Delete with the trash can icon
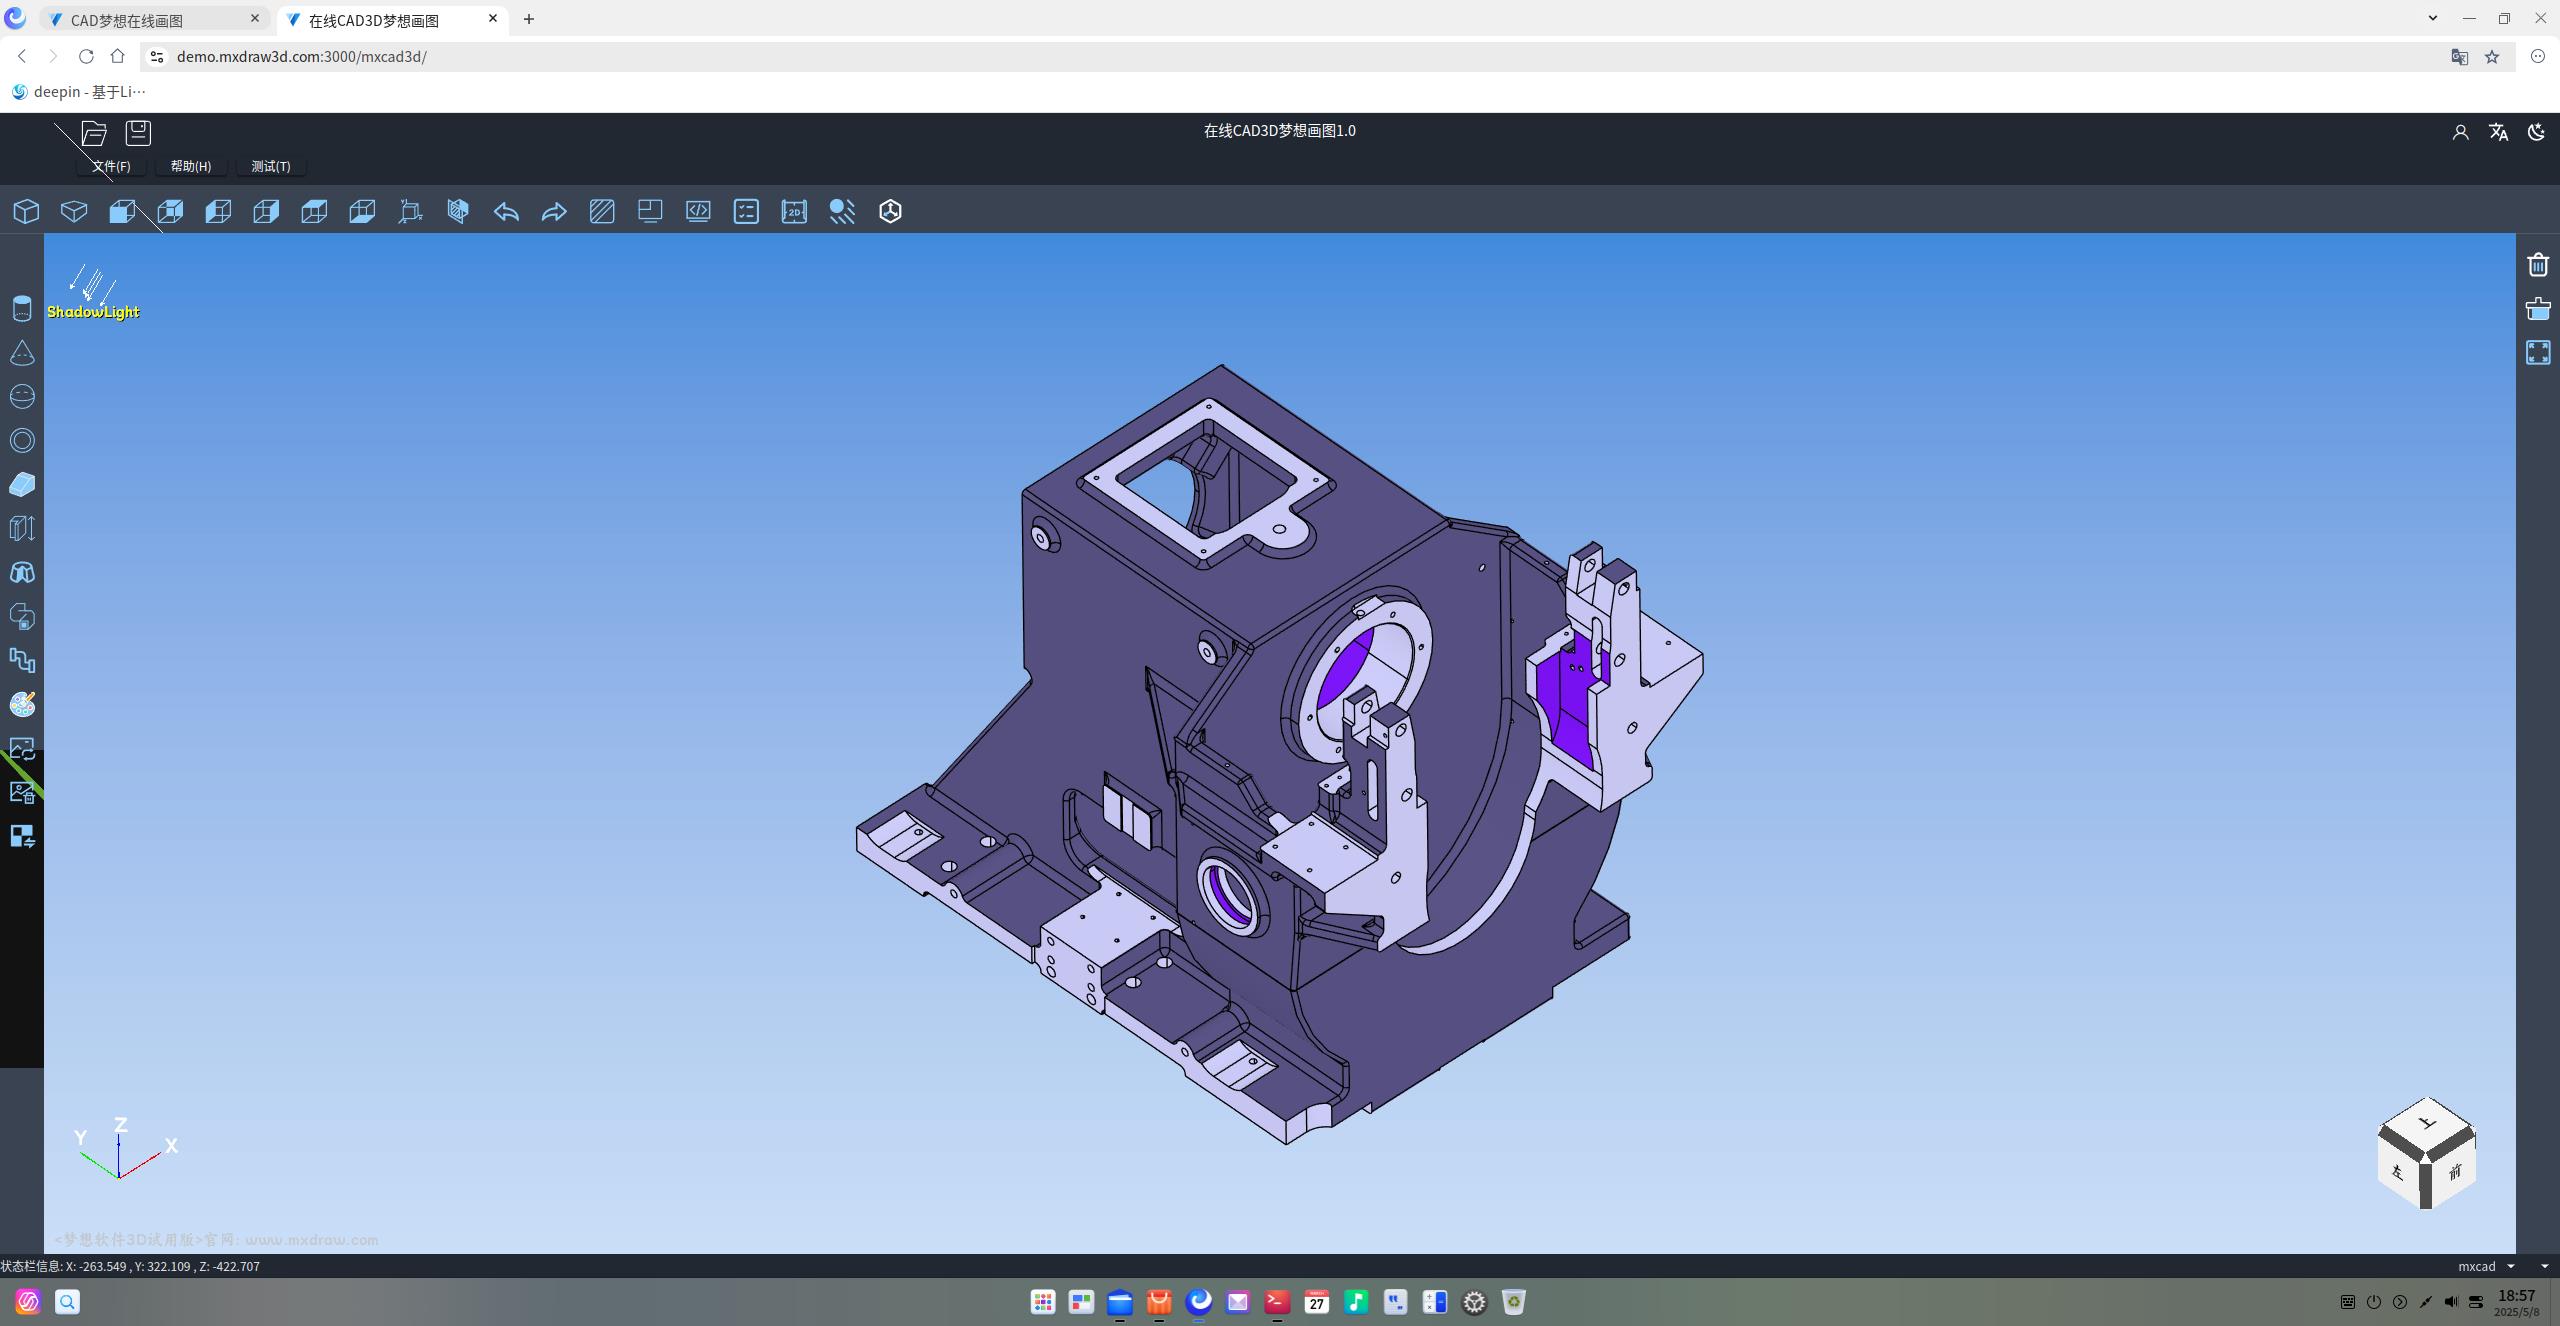 pyautogui.click(x=2538, y=265)
